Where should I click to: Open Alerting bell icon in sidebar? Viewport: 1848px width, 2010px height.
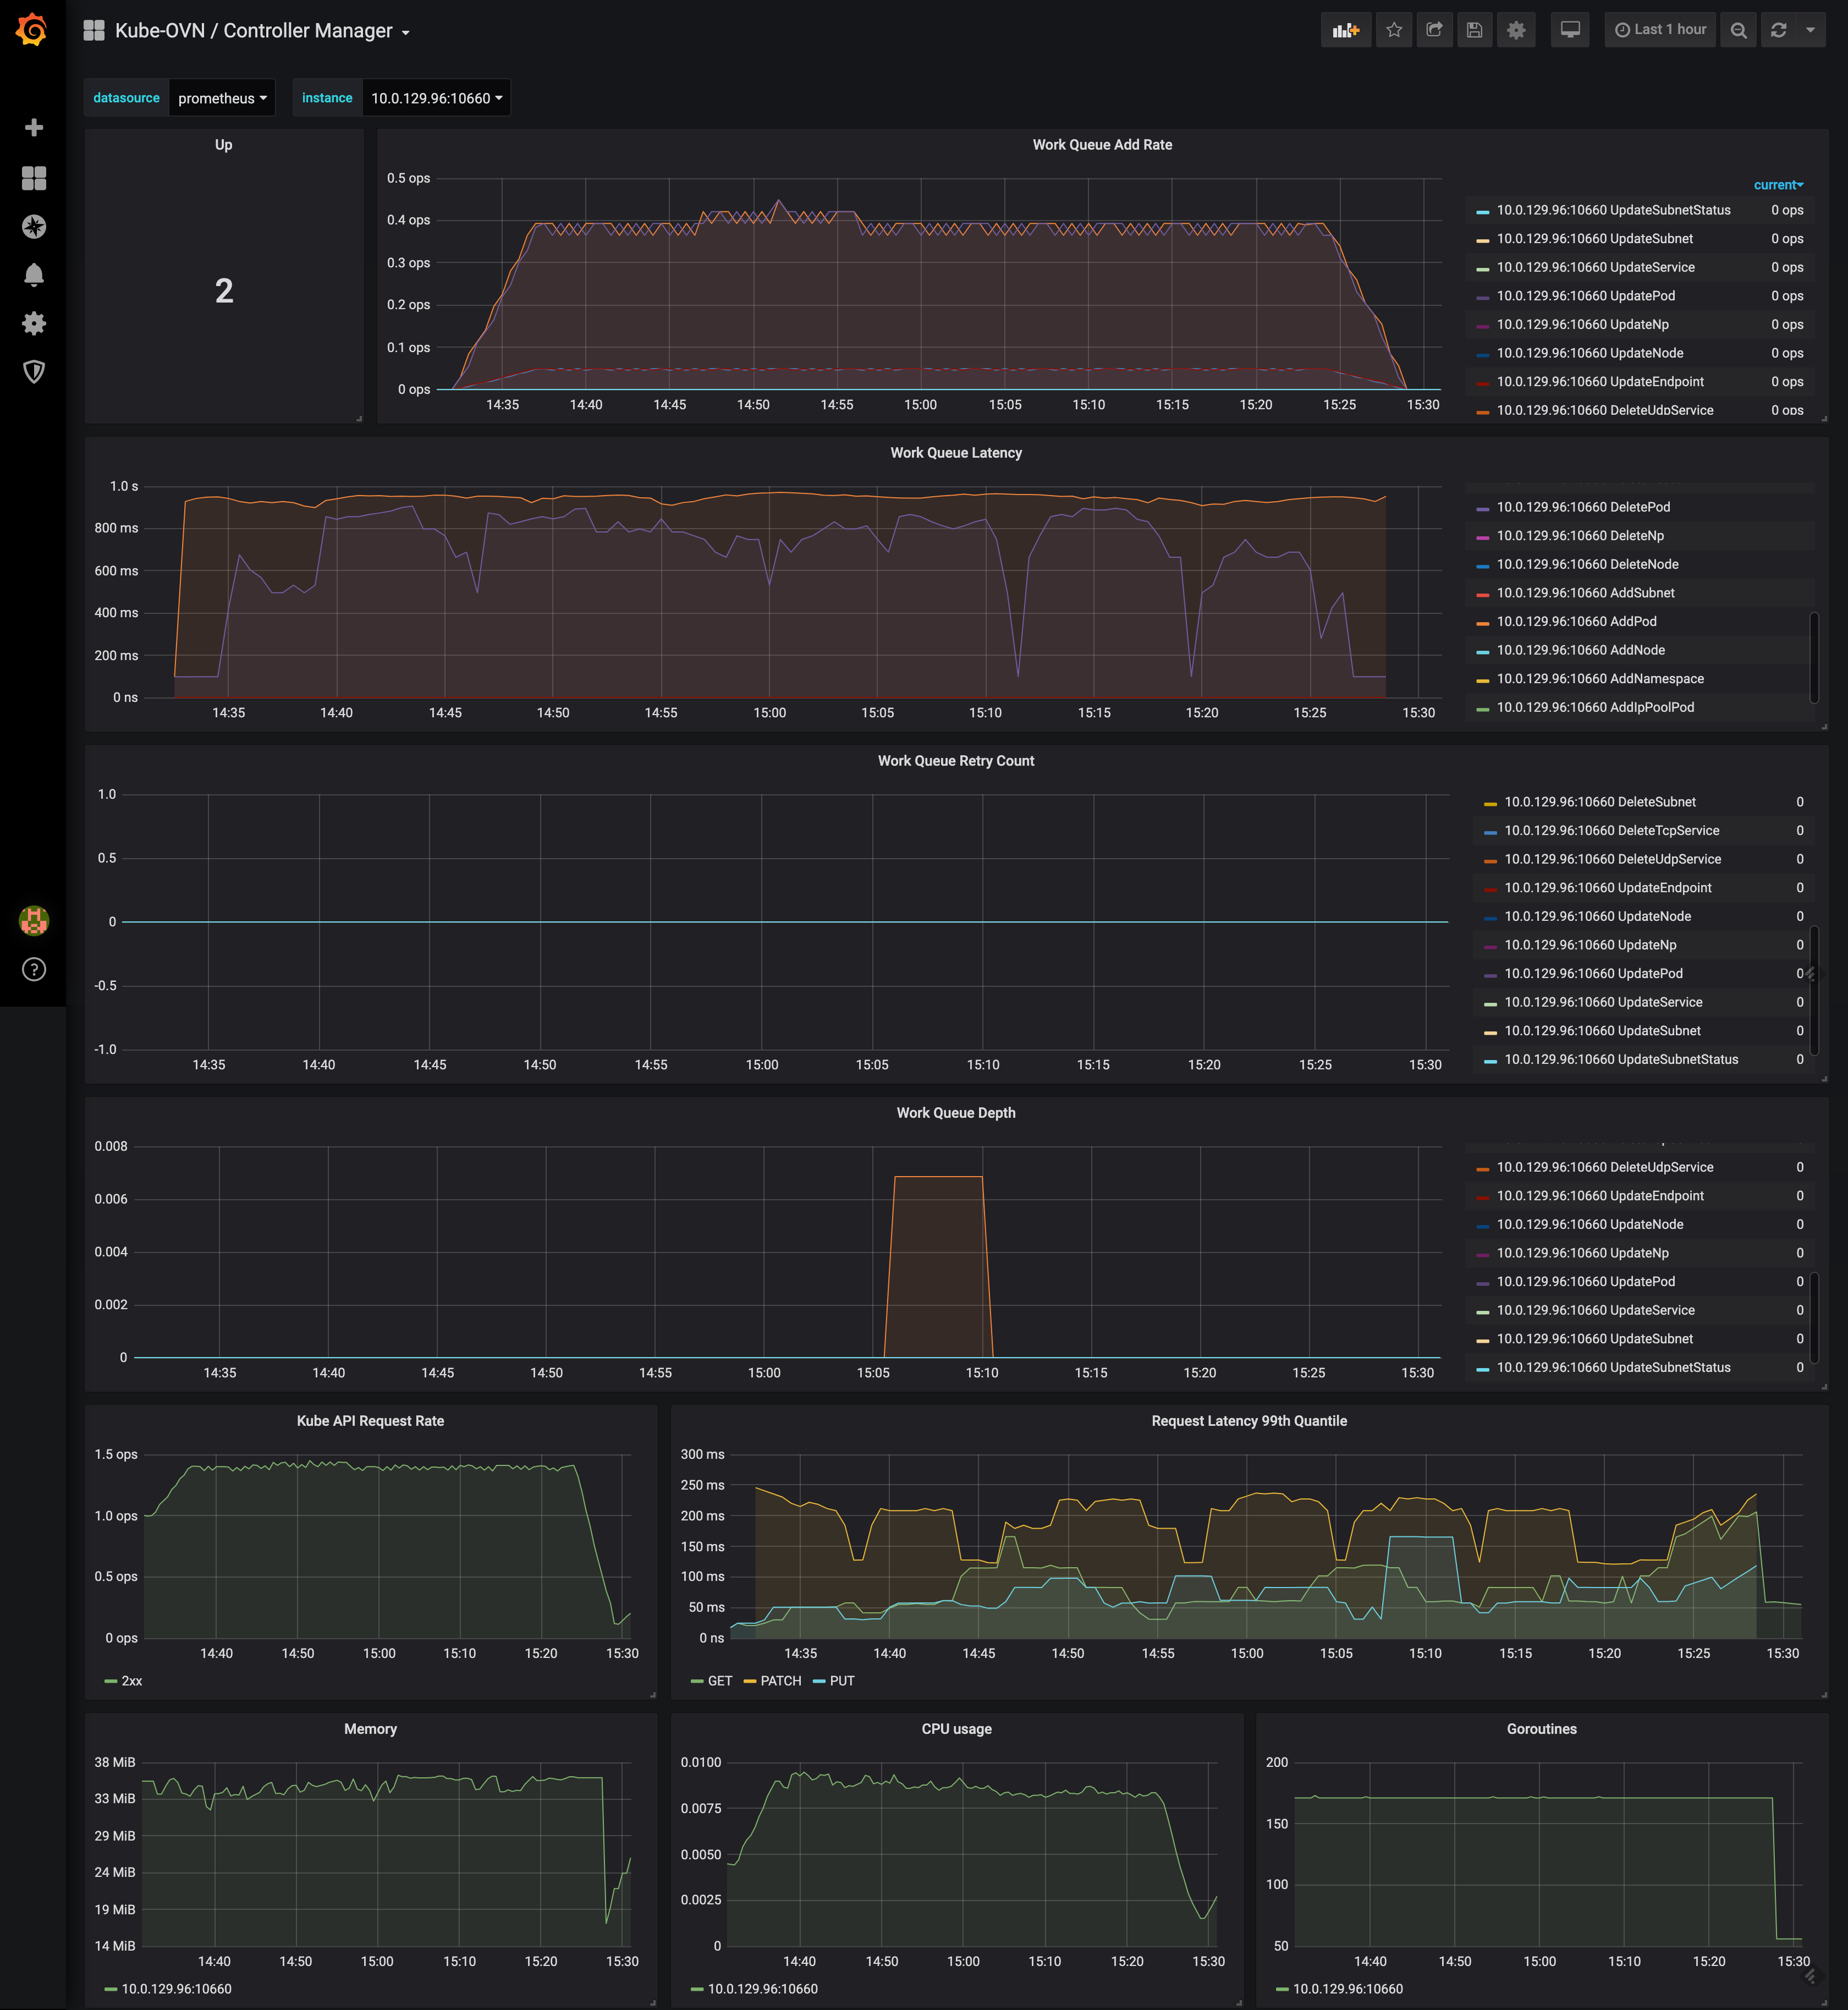[x=34, y=275]
